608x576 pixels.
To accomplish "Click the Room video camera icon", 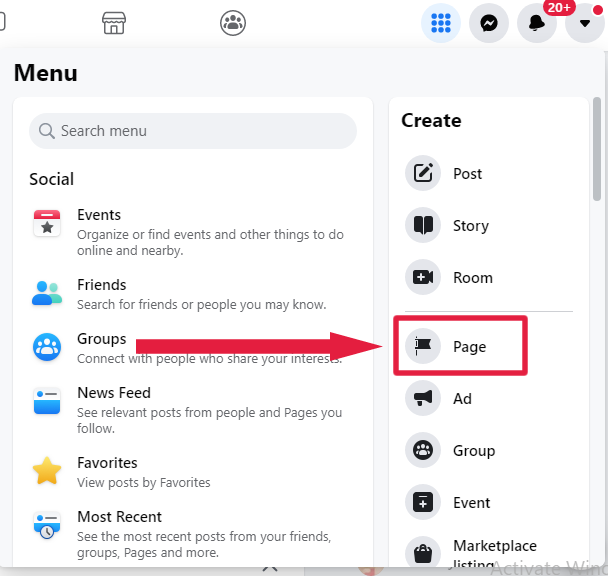I will (423, 277).
